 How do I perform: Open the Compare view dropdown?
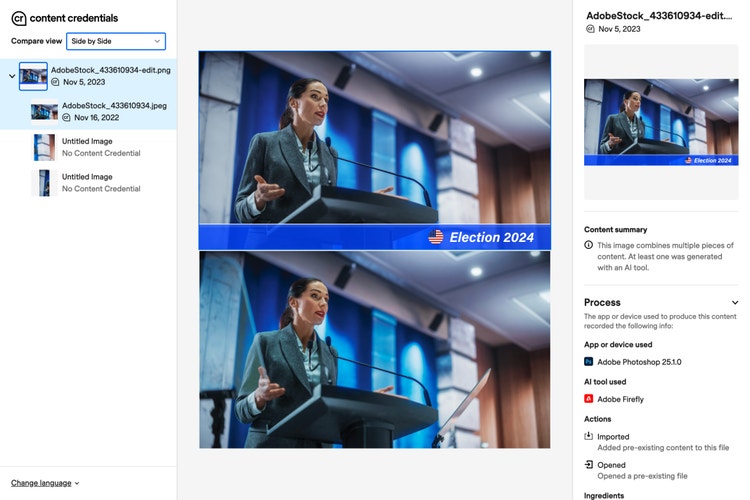point(116,41)
